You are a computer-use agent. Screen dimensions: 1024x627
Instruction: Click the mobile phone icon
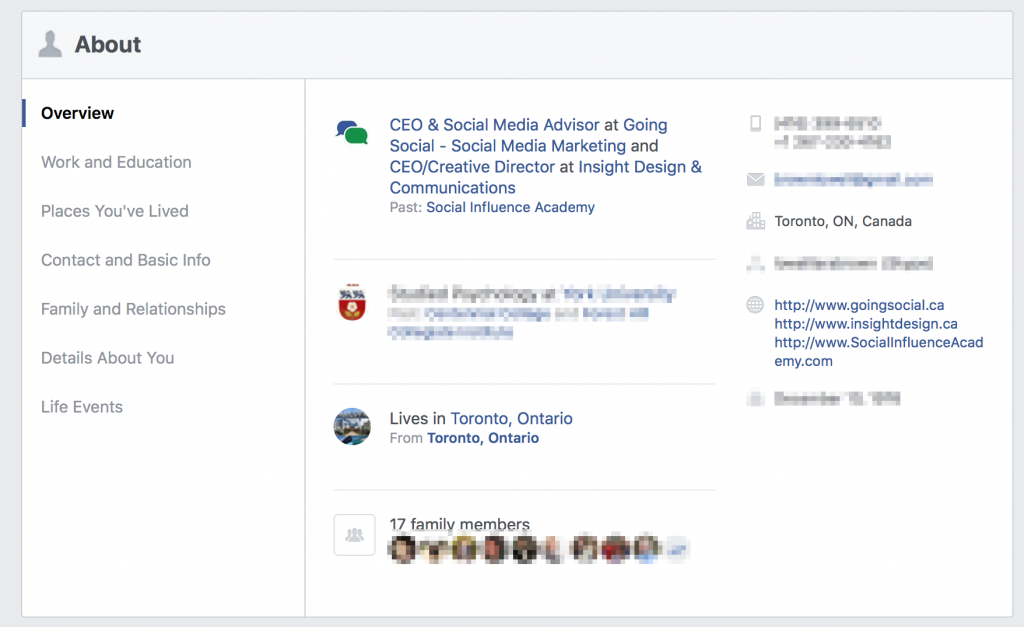[x=756, y=123]
